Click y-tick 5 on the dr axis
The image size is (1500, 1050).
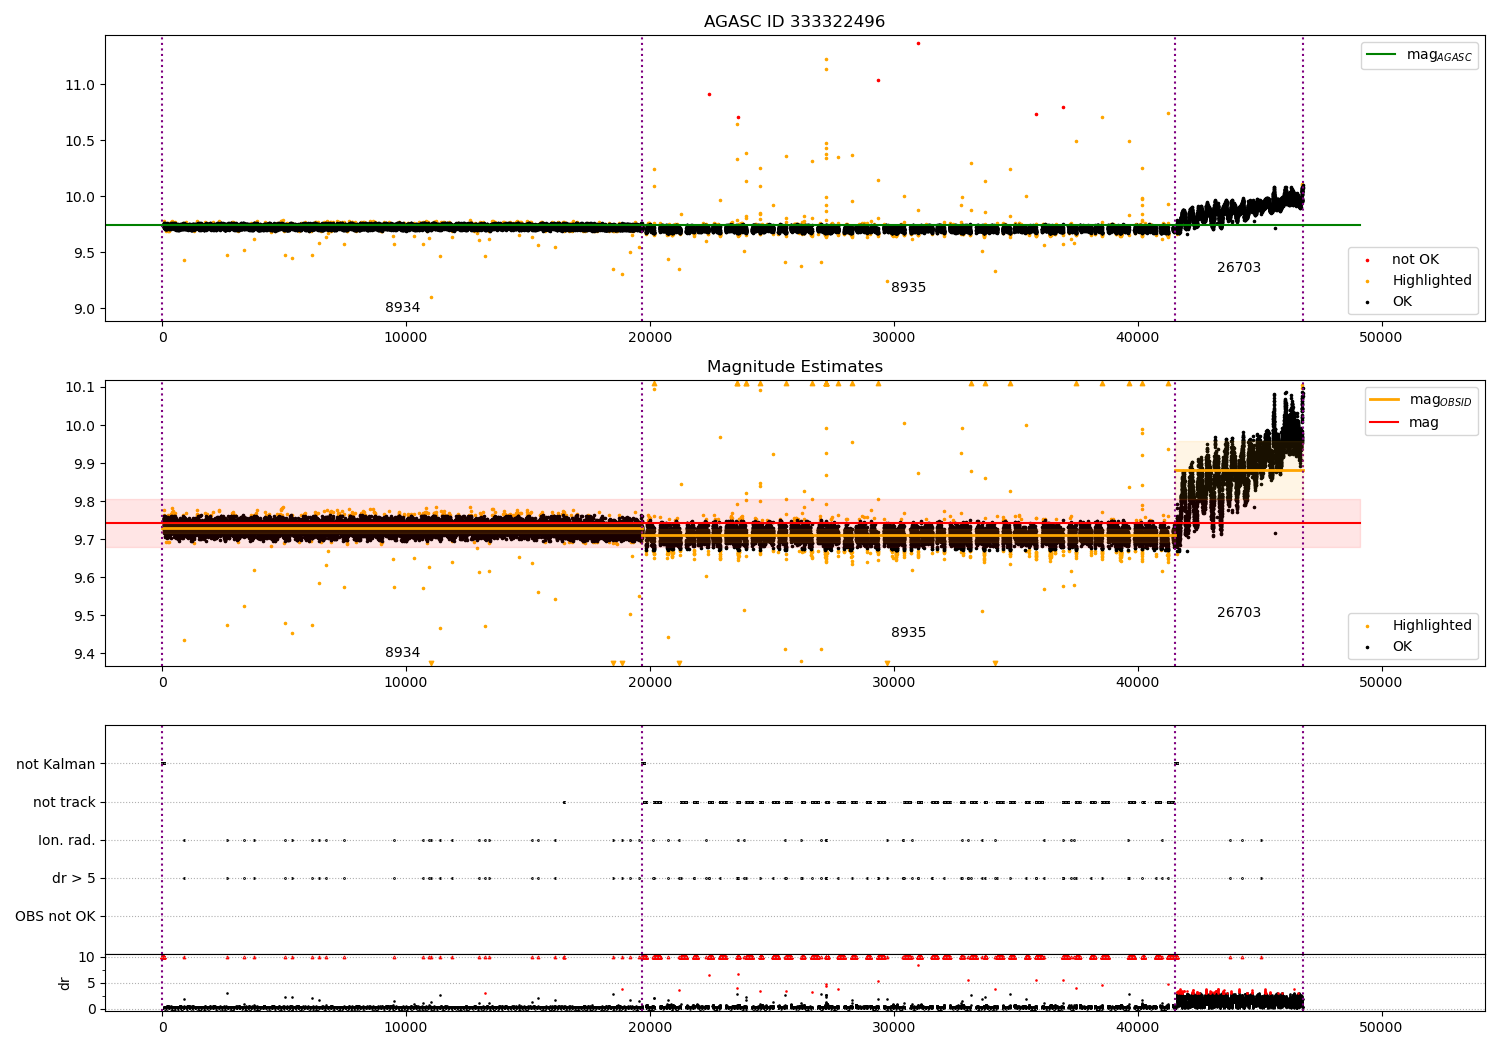[x=91, y=983]
